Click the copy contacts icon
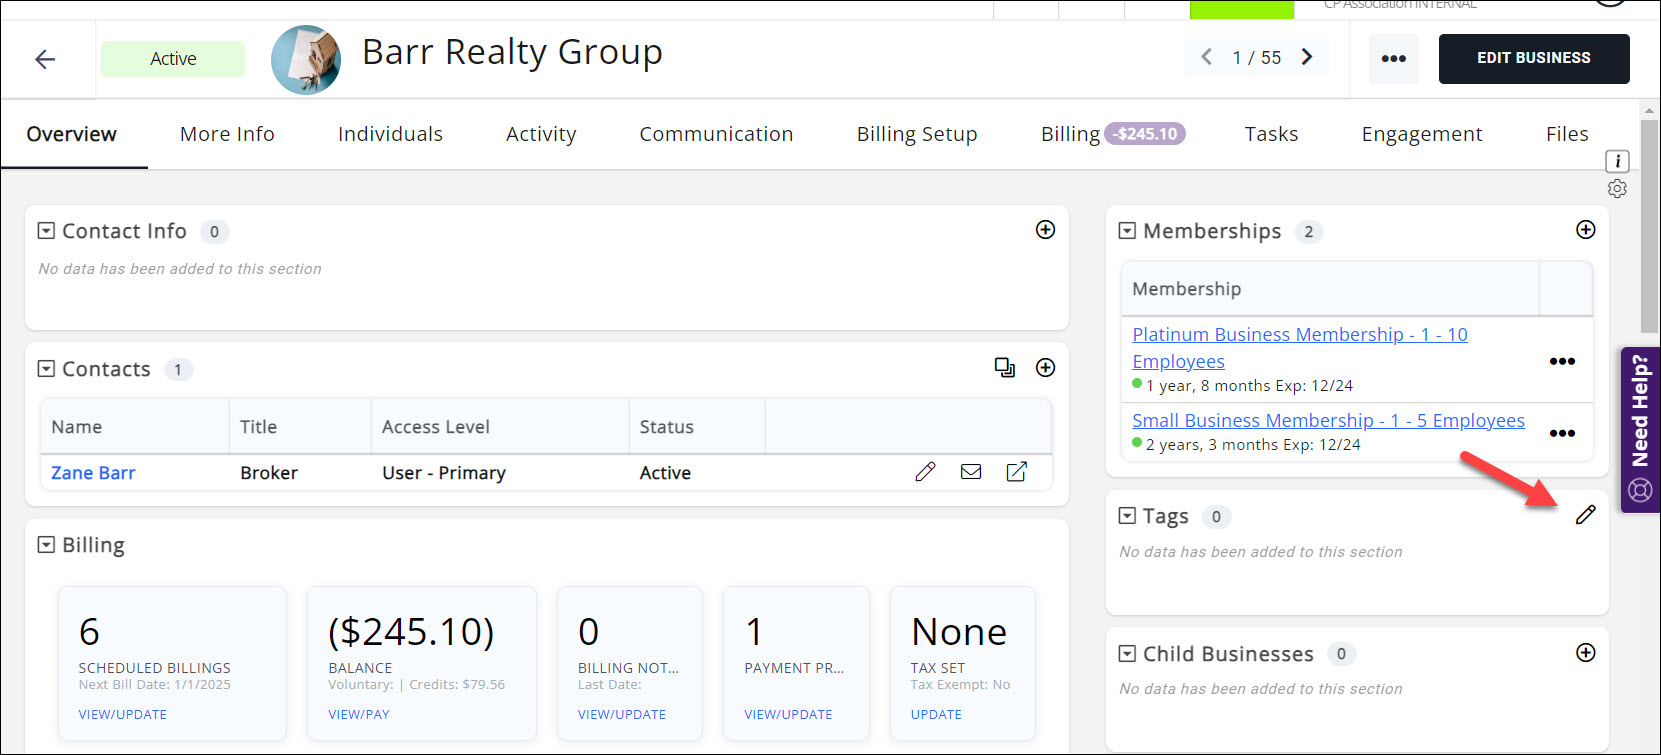The width and height of the screenshot is (1661, 755). click(1004, 368)
